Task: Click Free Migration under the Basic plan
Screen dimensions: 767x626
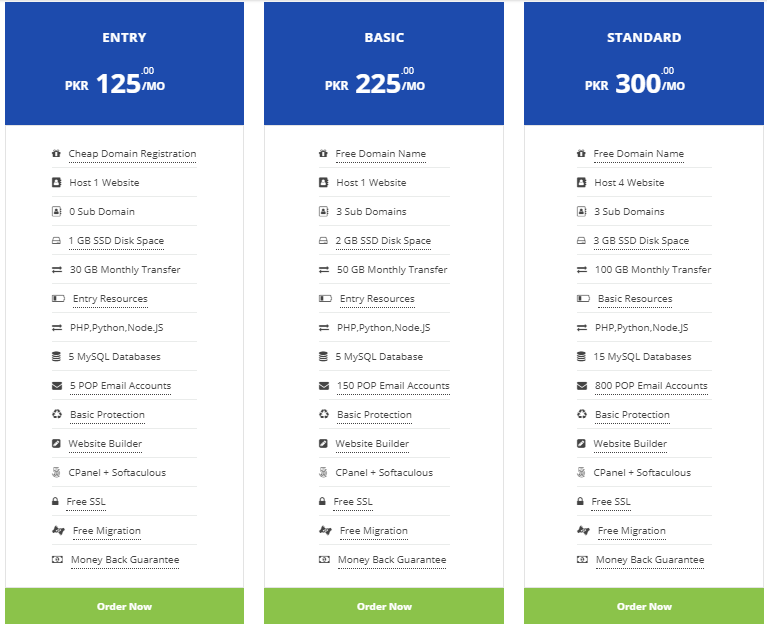Action: click(x=374, y=531)
